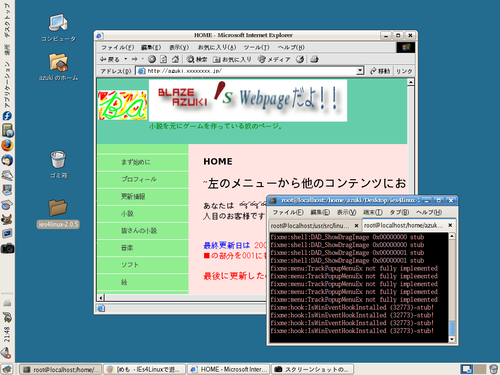Close the root@localhost:/home/azuk... terminal tab
This screenshot has width=500, height=375.
click(x=450, y=225)
